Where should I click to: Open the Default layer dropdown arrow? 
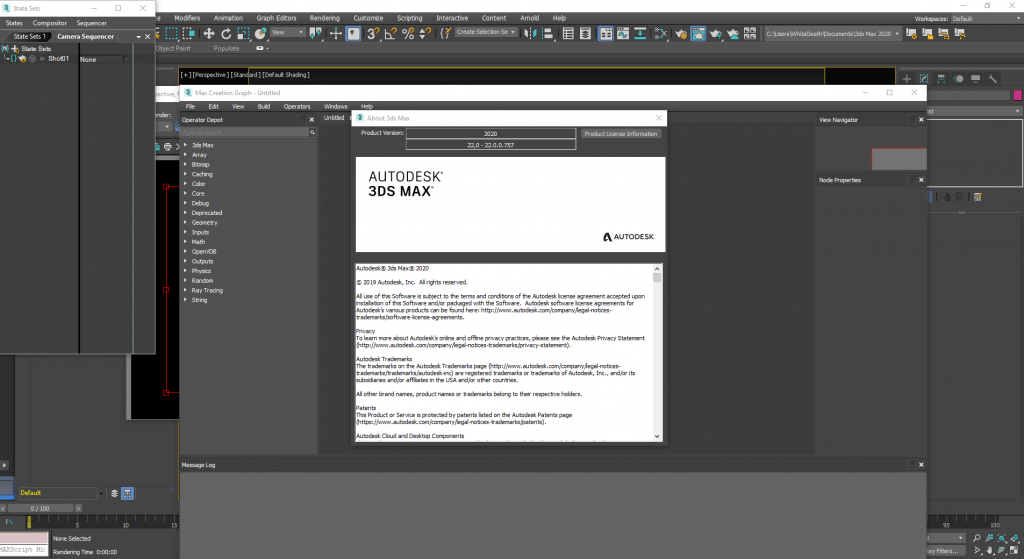point(101,494)
